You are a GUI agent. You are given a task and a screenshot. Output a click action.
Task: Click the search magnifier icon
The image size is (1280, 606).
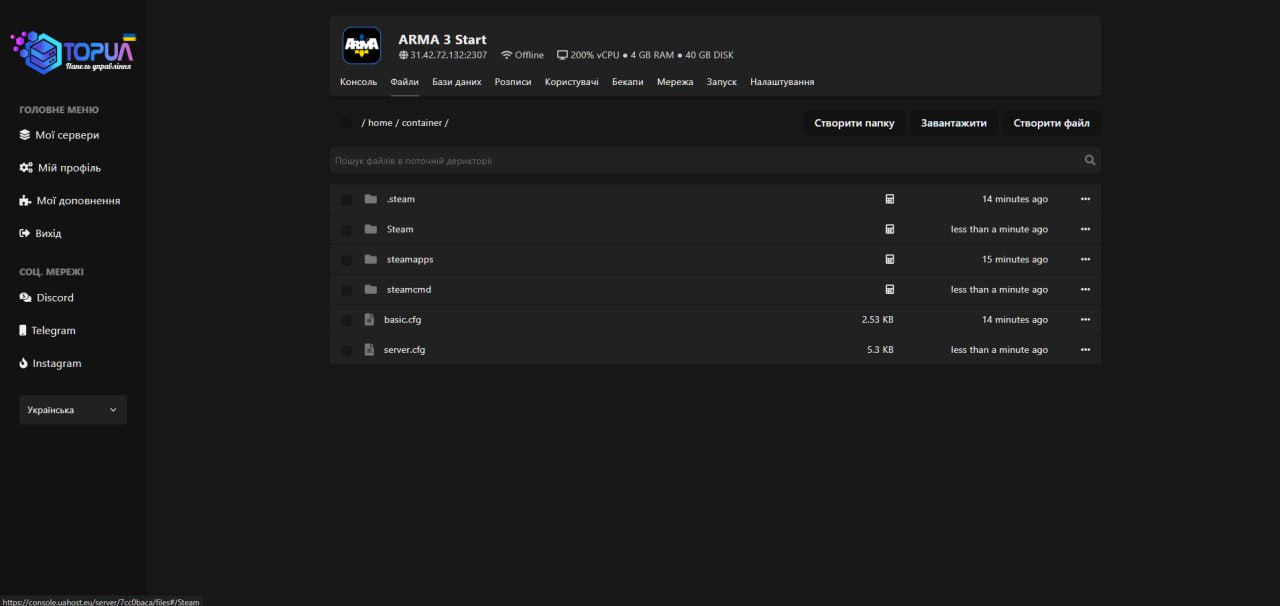(1090, 160)
